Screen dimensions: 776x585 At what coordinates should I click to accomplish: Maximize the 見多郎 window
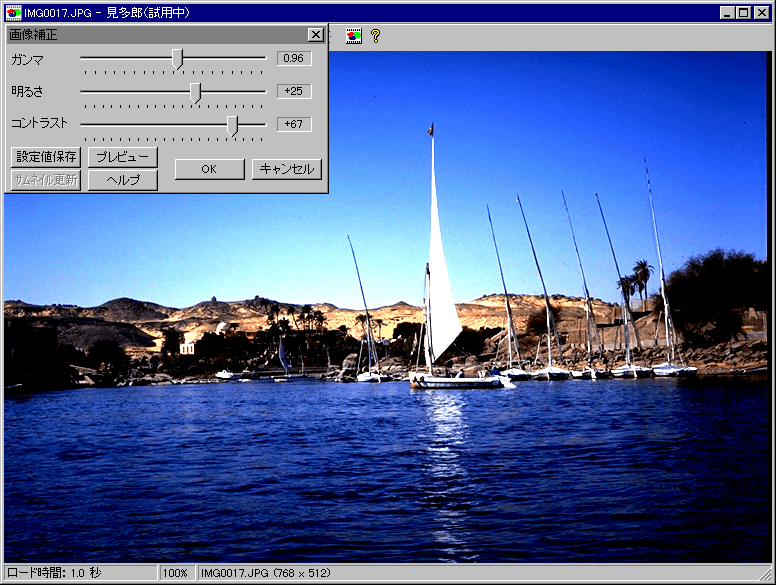click(x=744, y=13)
